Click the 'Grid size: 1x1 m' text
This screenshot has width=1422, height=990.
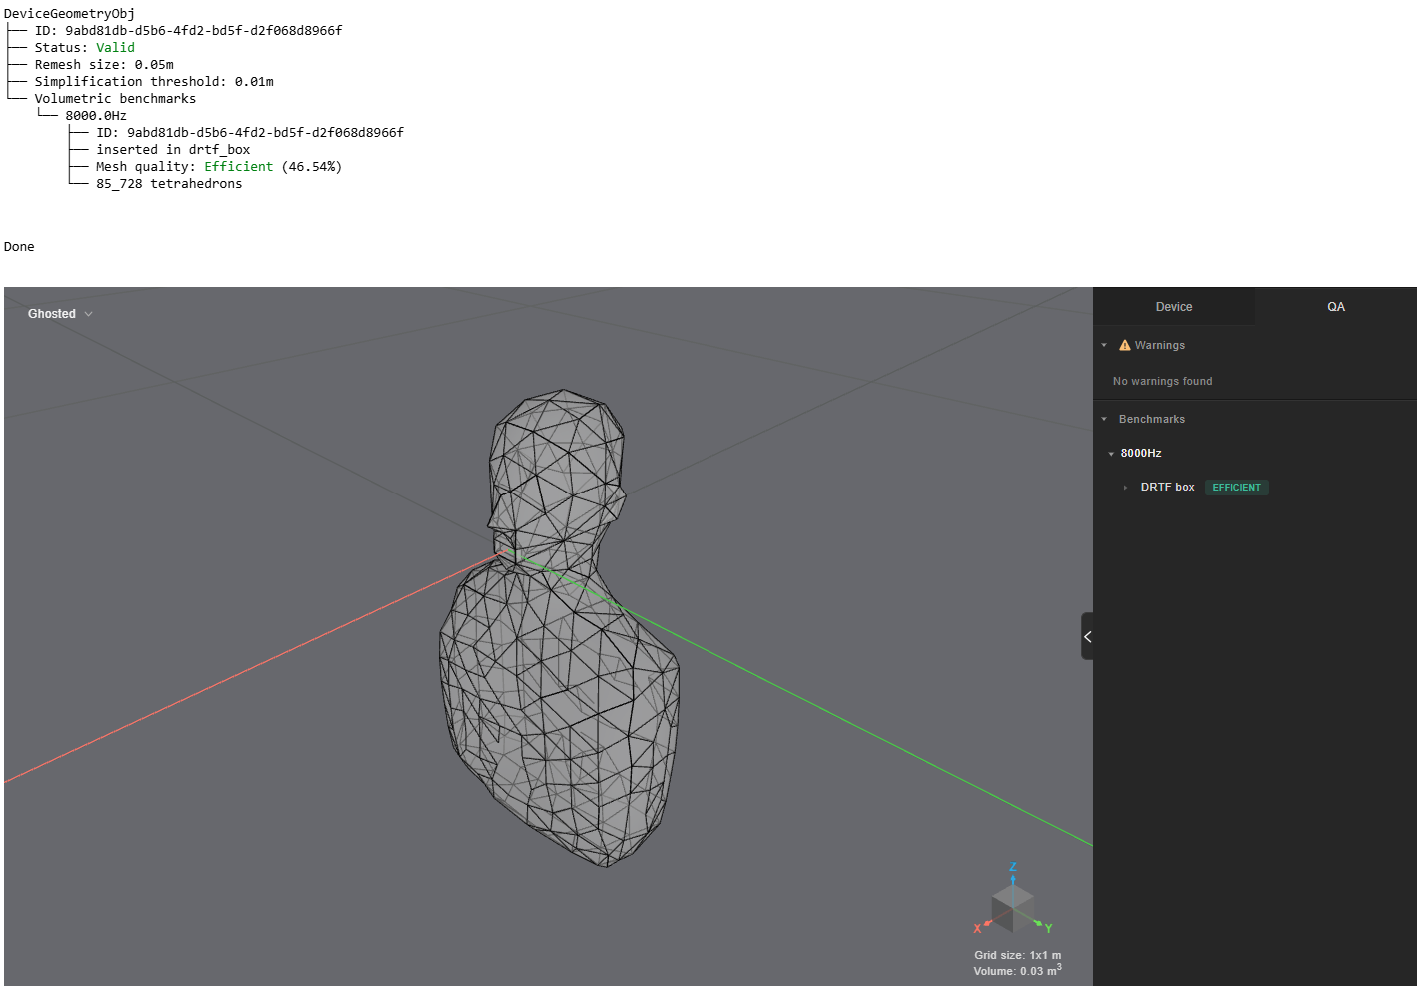(x=1018, y=955)
